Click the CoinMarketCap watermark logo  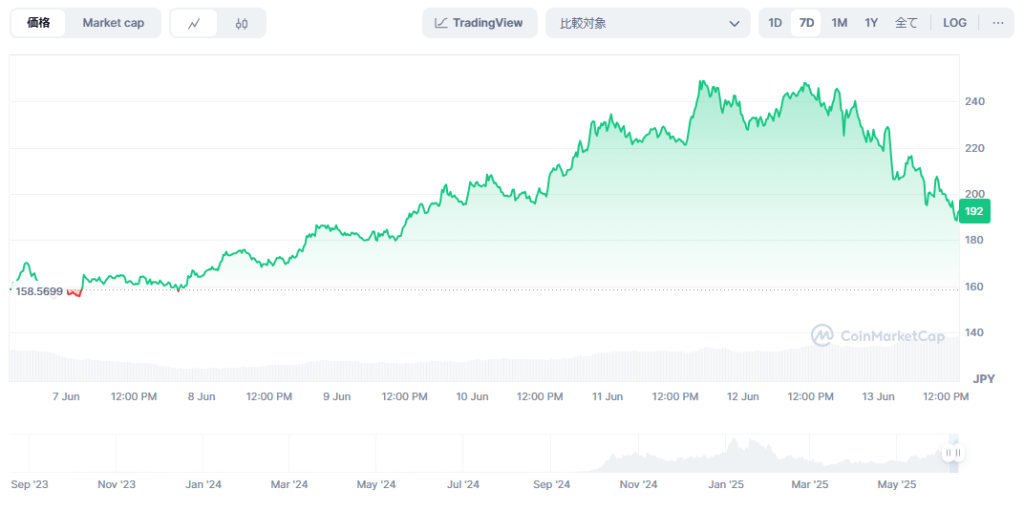[877, 336]
